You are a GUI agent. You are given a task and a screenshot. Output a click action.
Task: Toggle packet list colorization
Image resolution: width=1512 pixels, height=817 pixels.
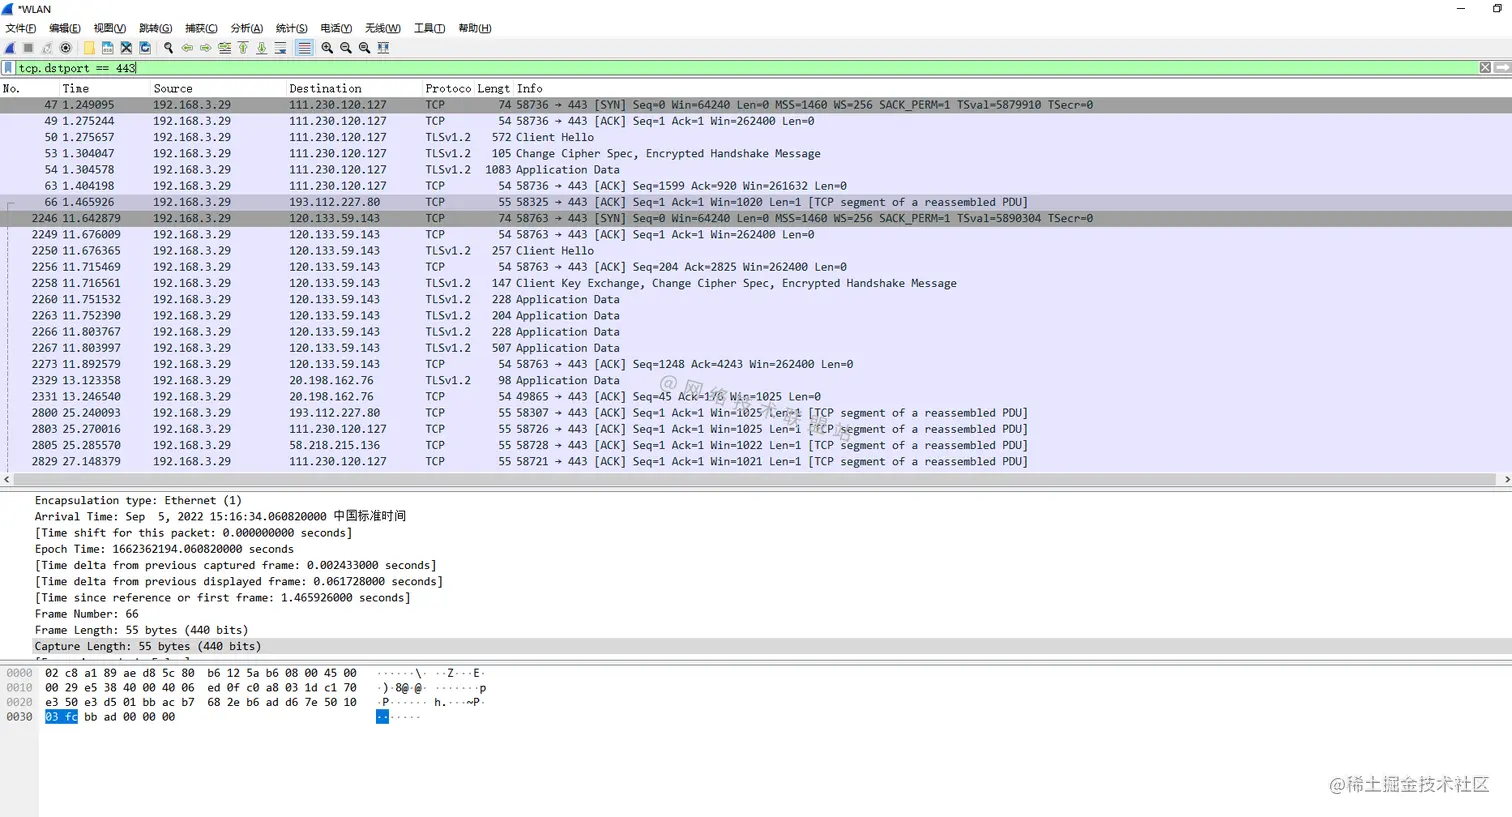pyautogui.click(x=304, y=48)
